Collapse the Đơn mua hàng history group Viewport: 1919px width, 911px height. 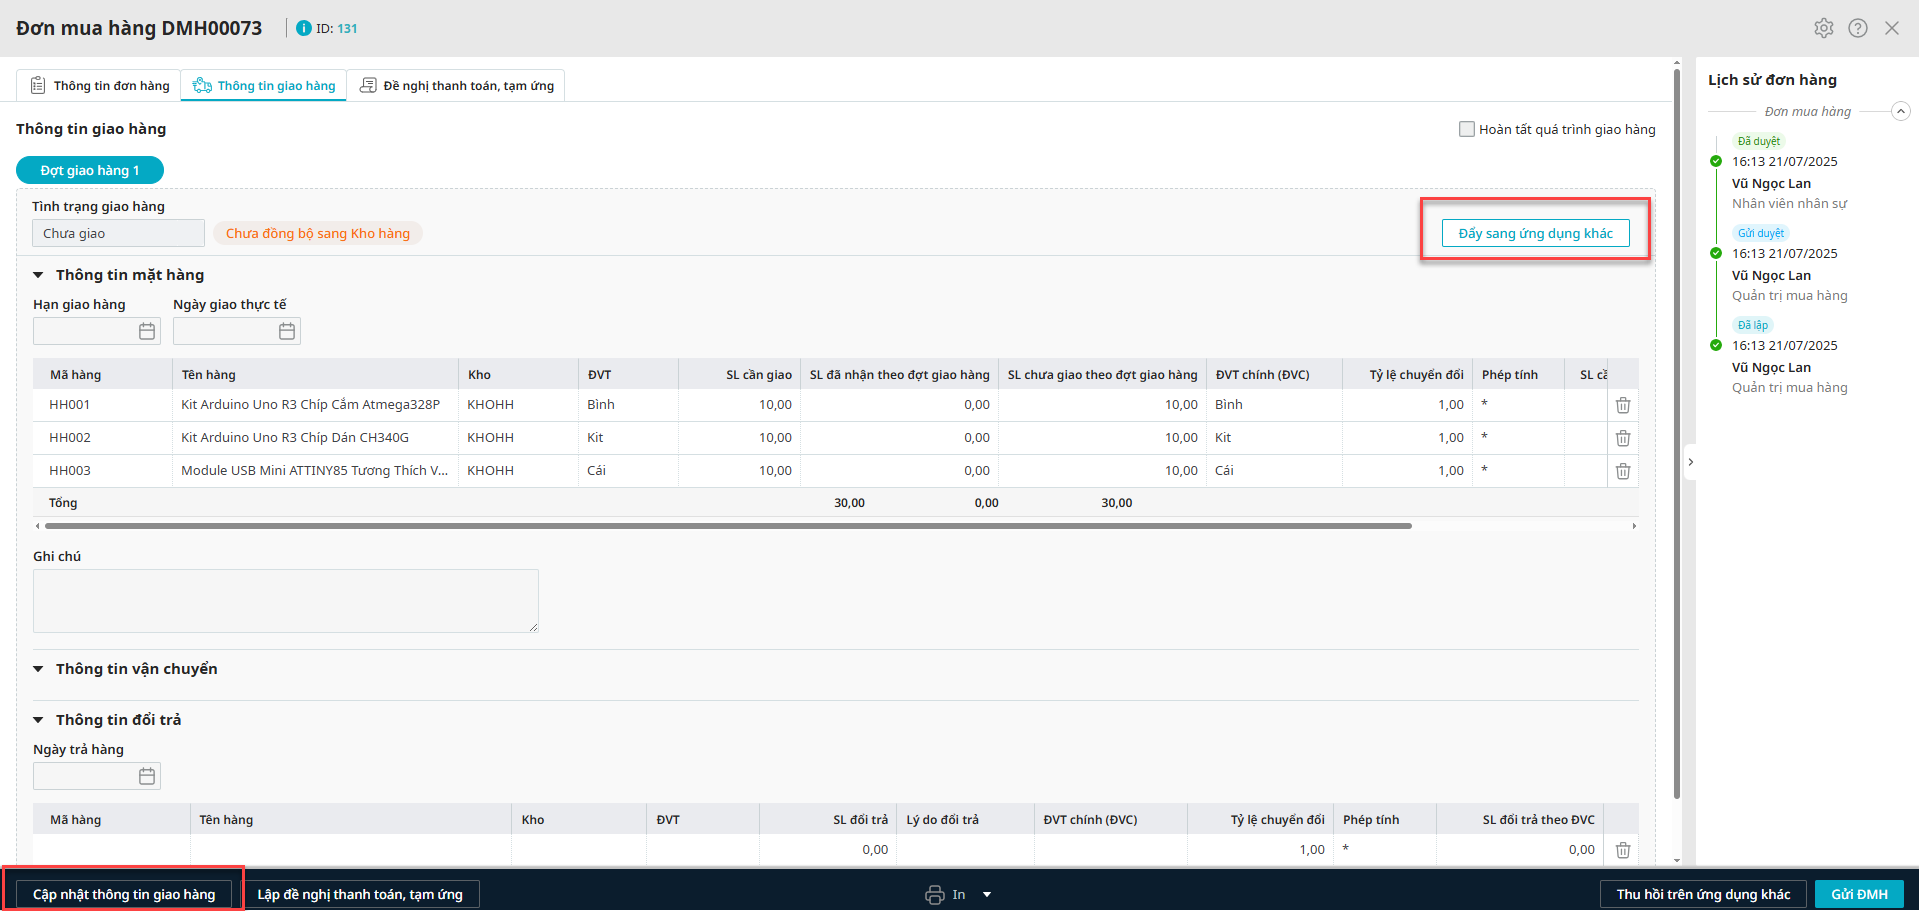tap(1901, 111)
